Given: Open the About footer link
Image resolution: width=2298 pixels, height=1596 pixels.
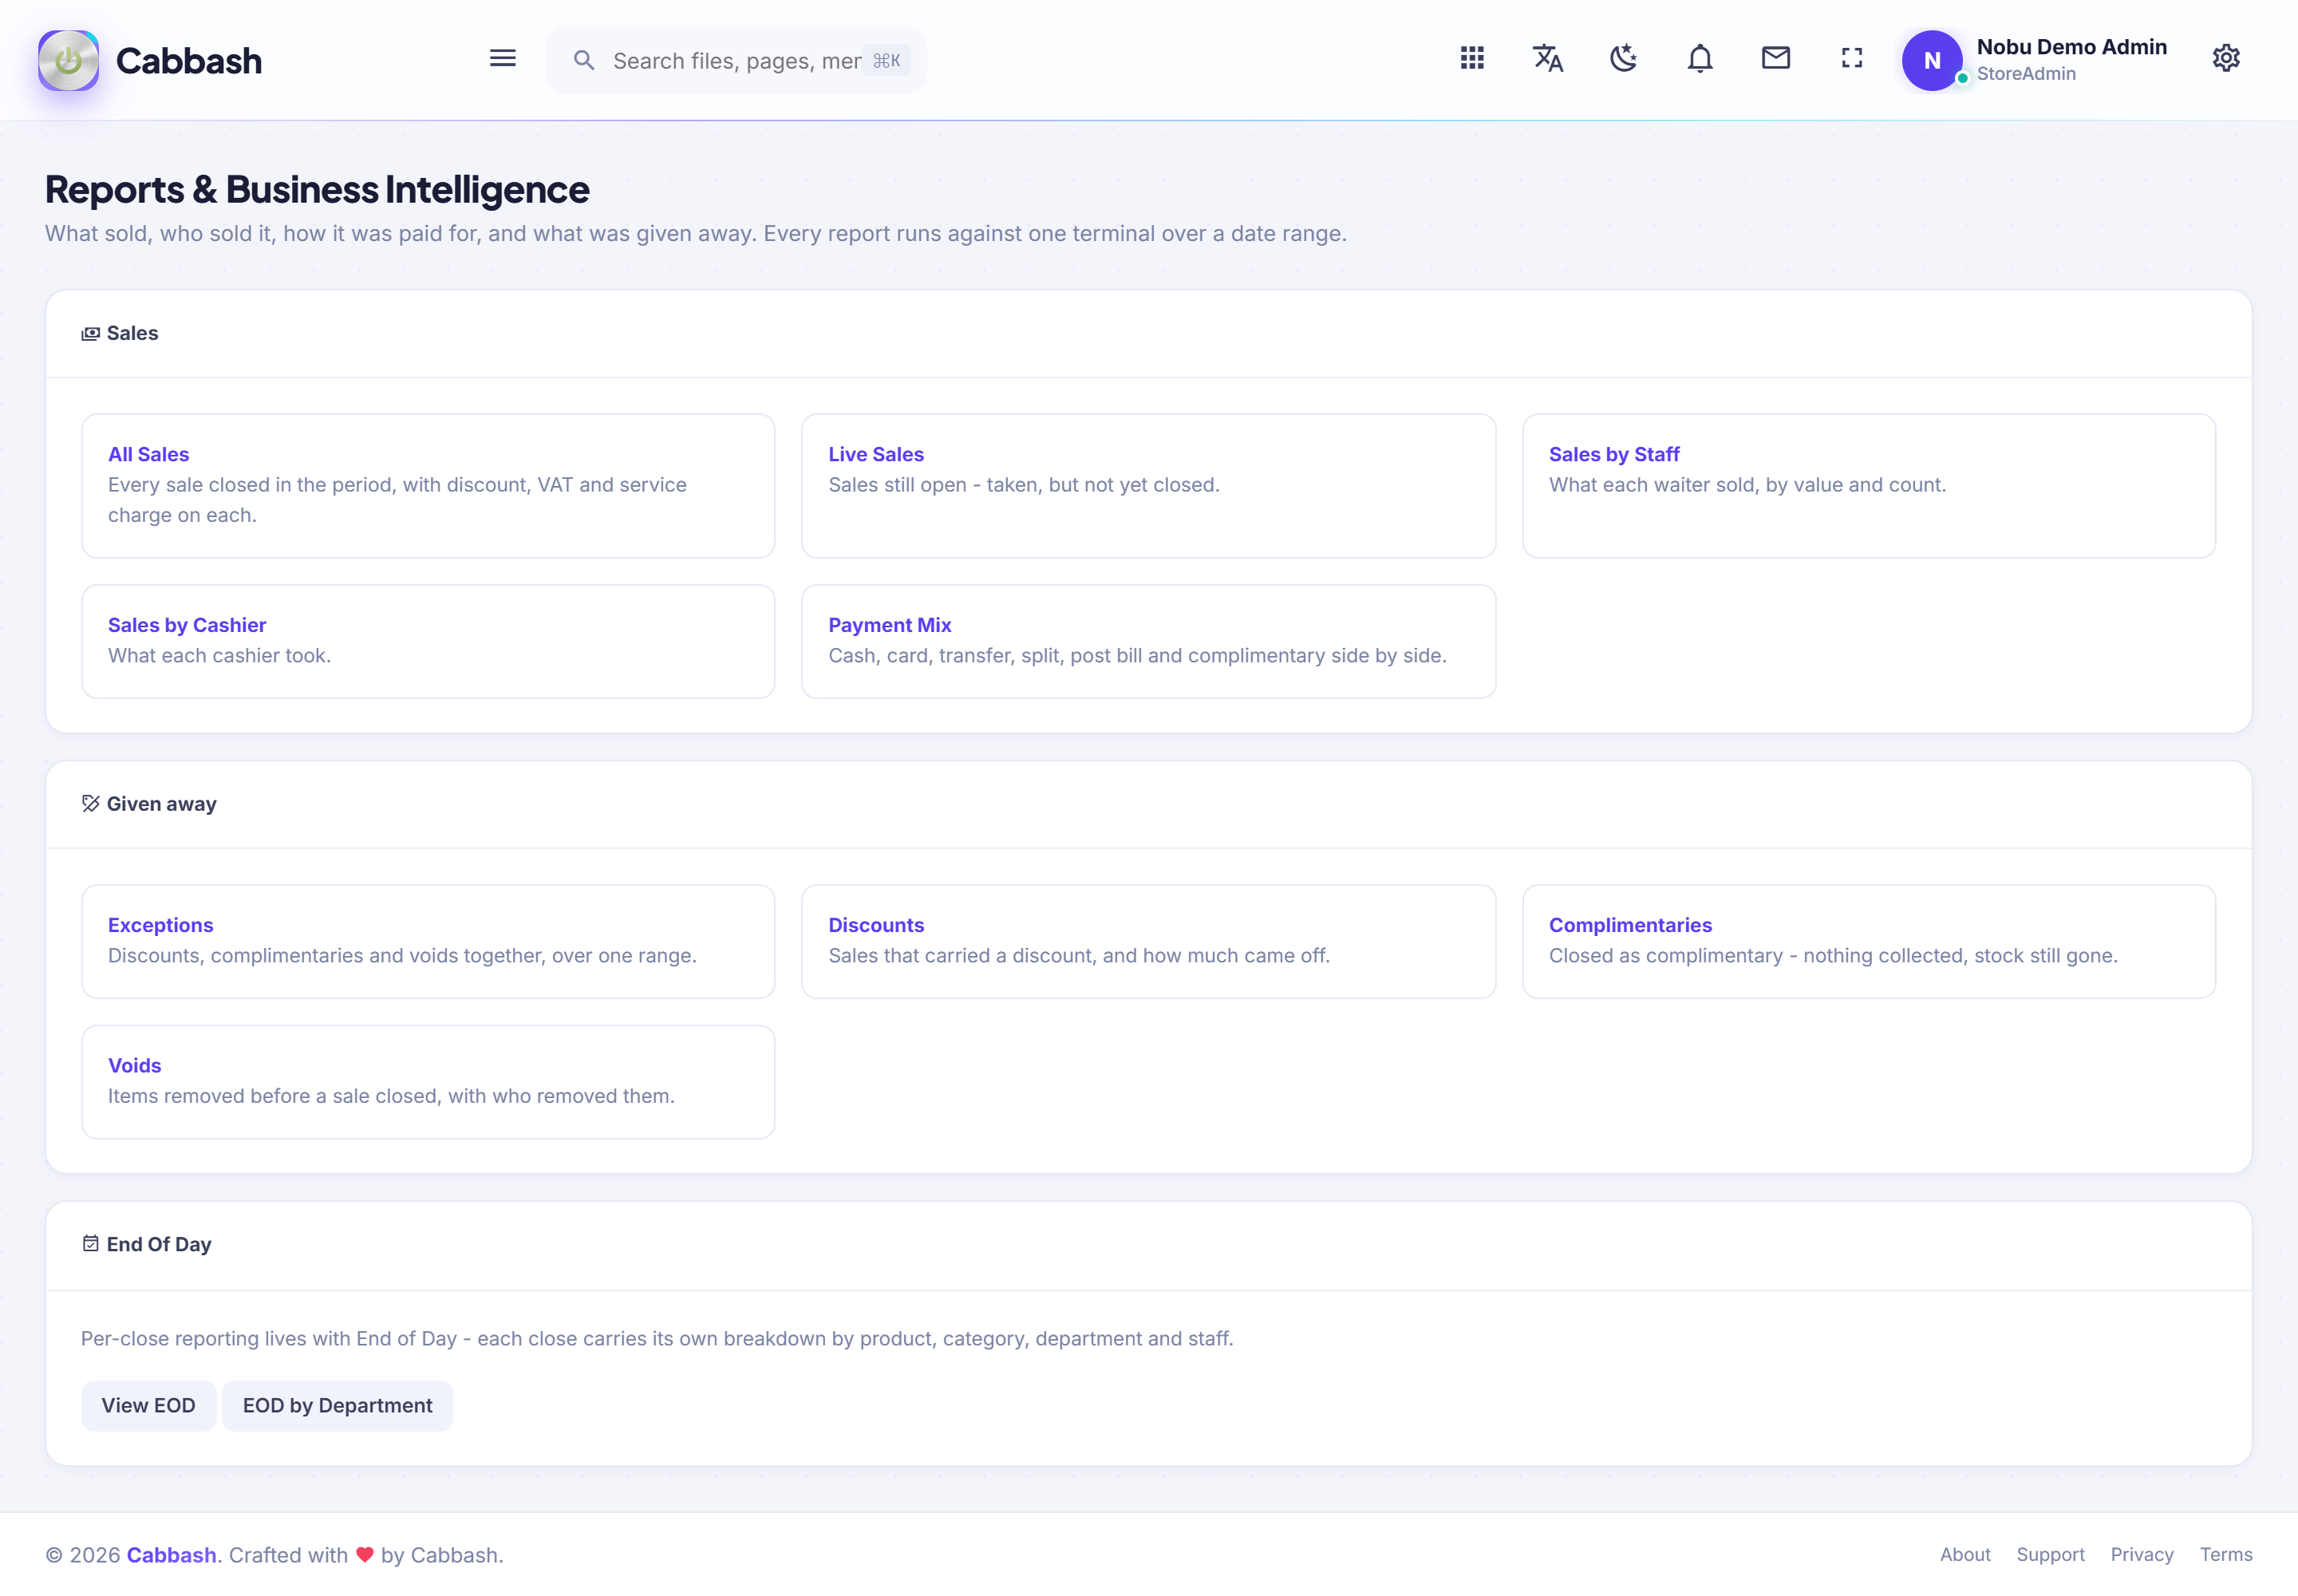Looking at the screenshot, I should coord(1965,1555).
